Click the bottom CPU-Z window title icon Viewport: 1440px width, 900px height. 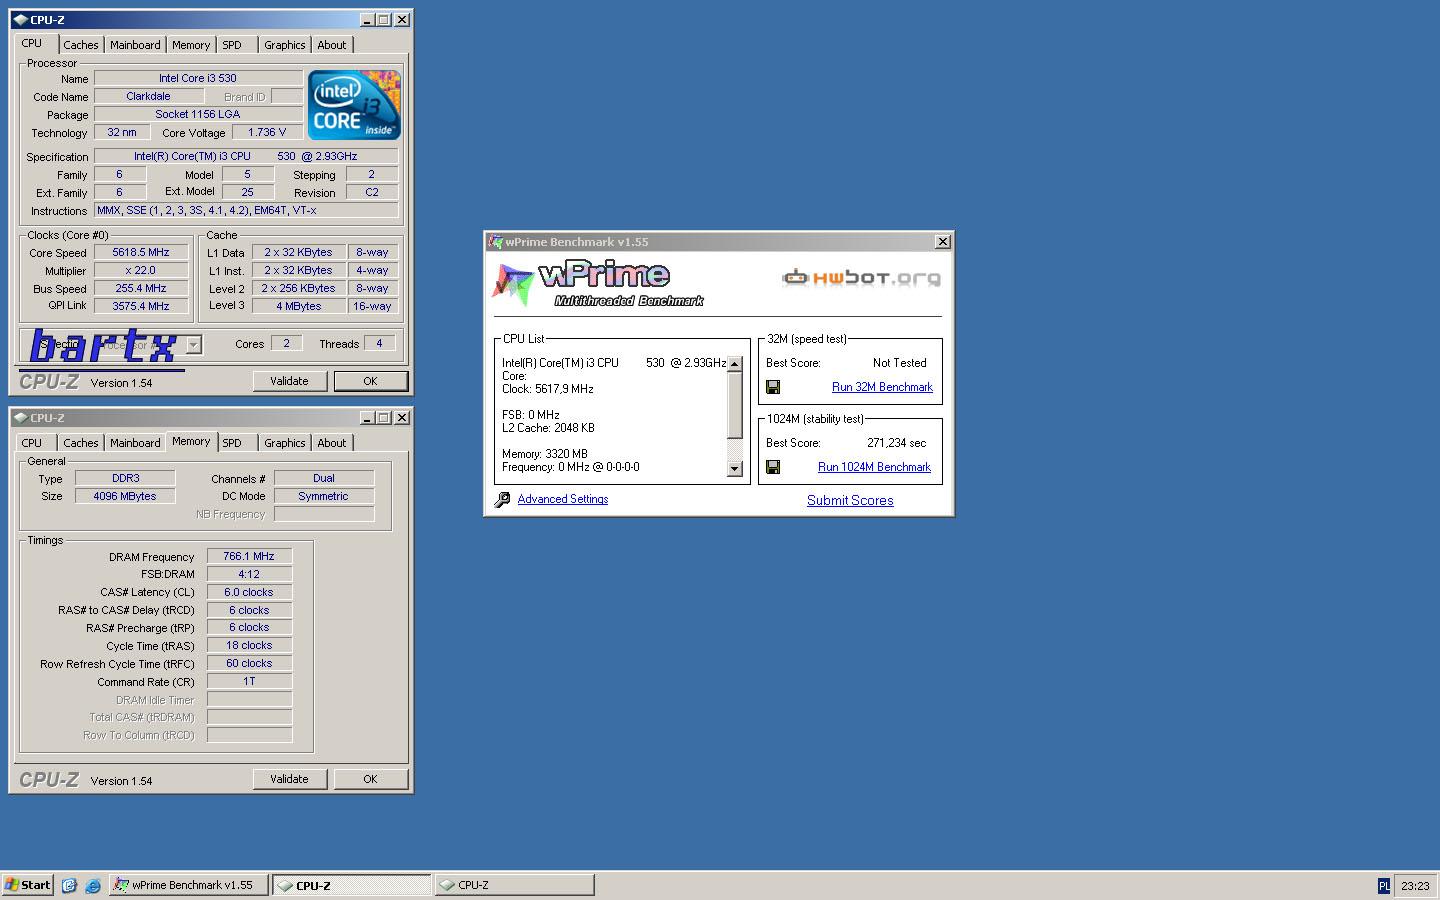(x=20, y=418)
